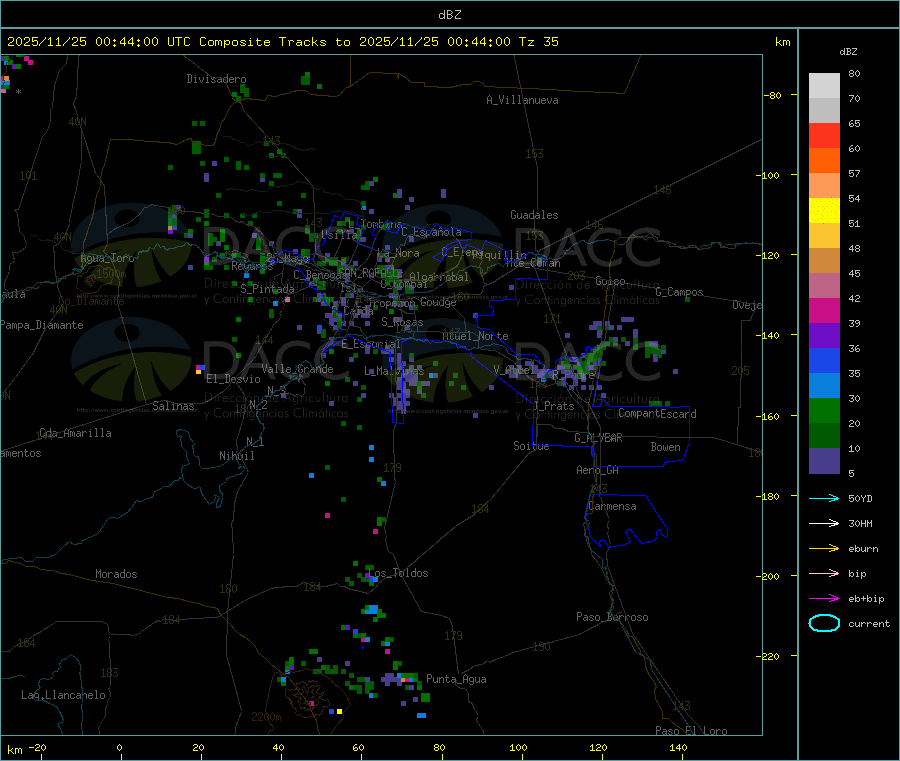The image size is (900, 761).
Task: Click the cyan 50YD track arrow in legend
Action: click(x=824, y=498)
